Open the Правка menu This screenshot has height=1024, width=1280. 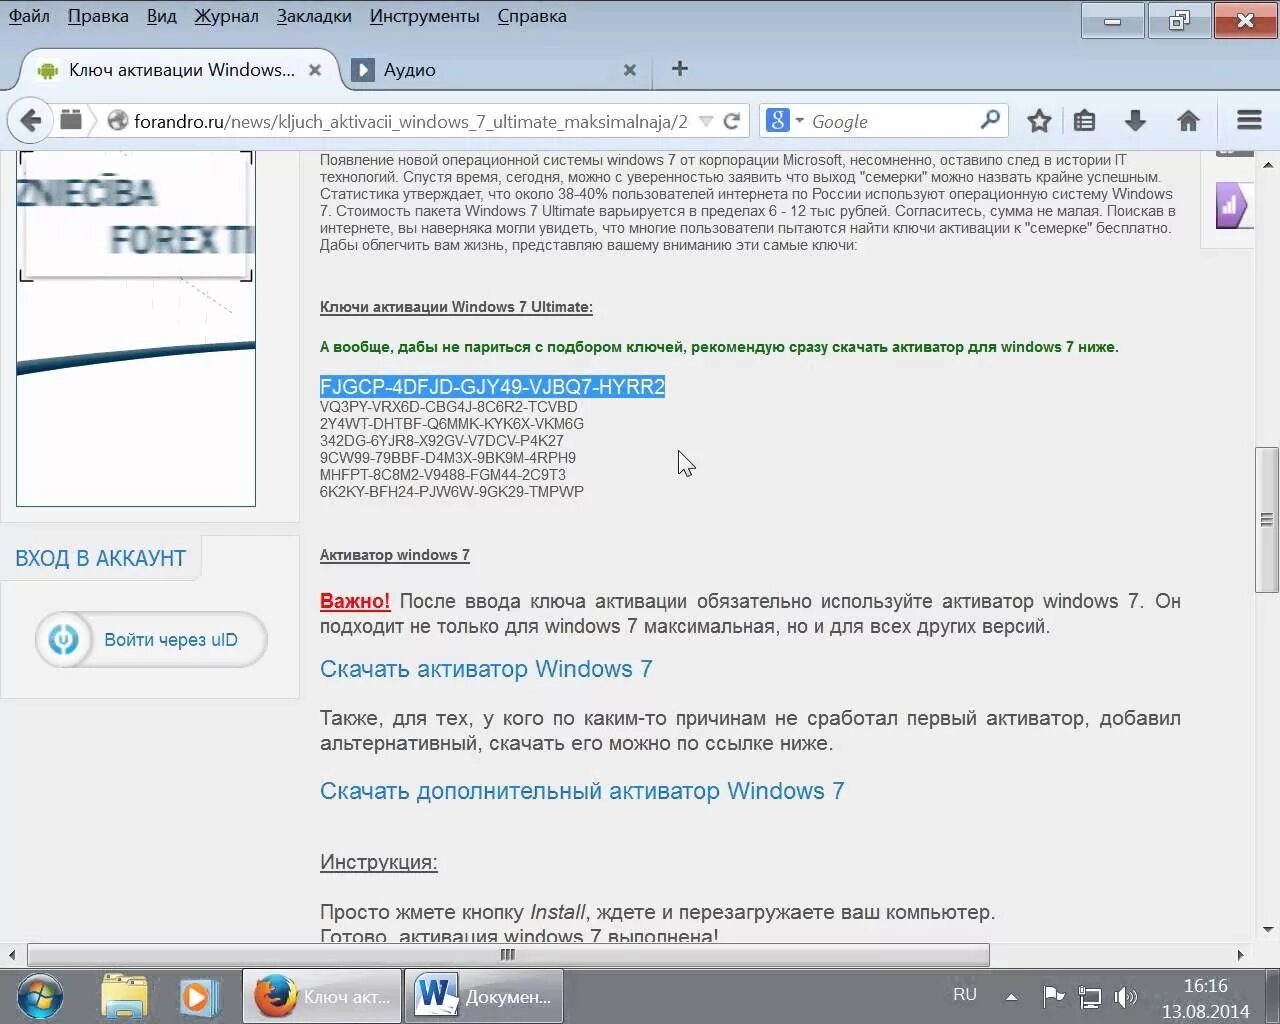[x=98, y=16]
